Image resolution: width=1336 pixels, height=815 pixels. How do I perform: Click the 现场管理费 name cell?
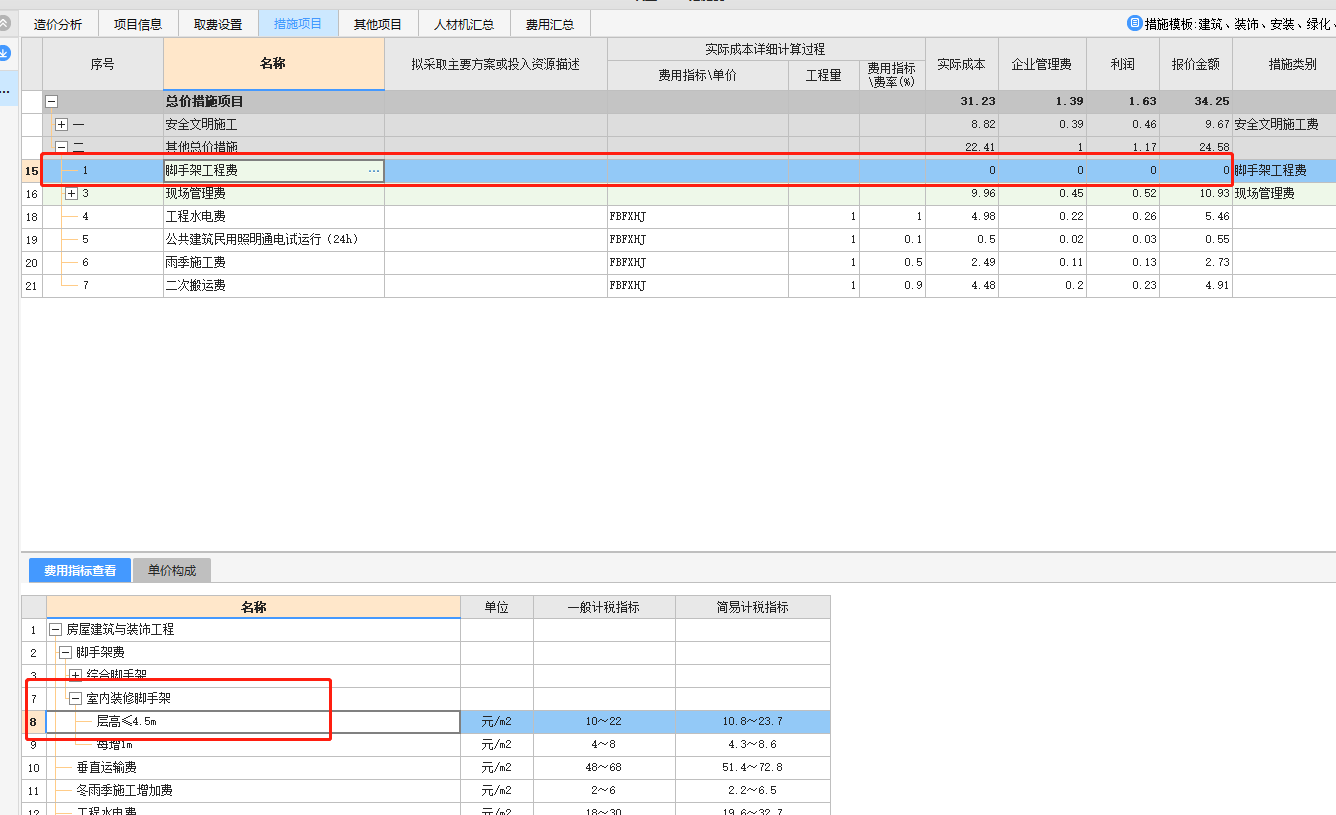click(274, 194)
